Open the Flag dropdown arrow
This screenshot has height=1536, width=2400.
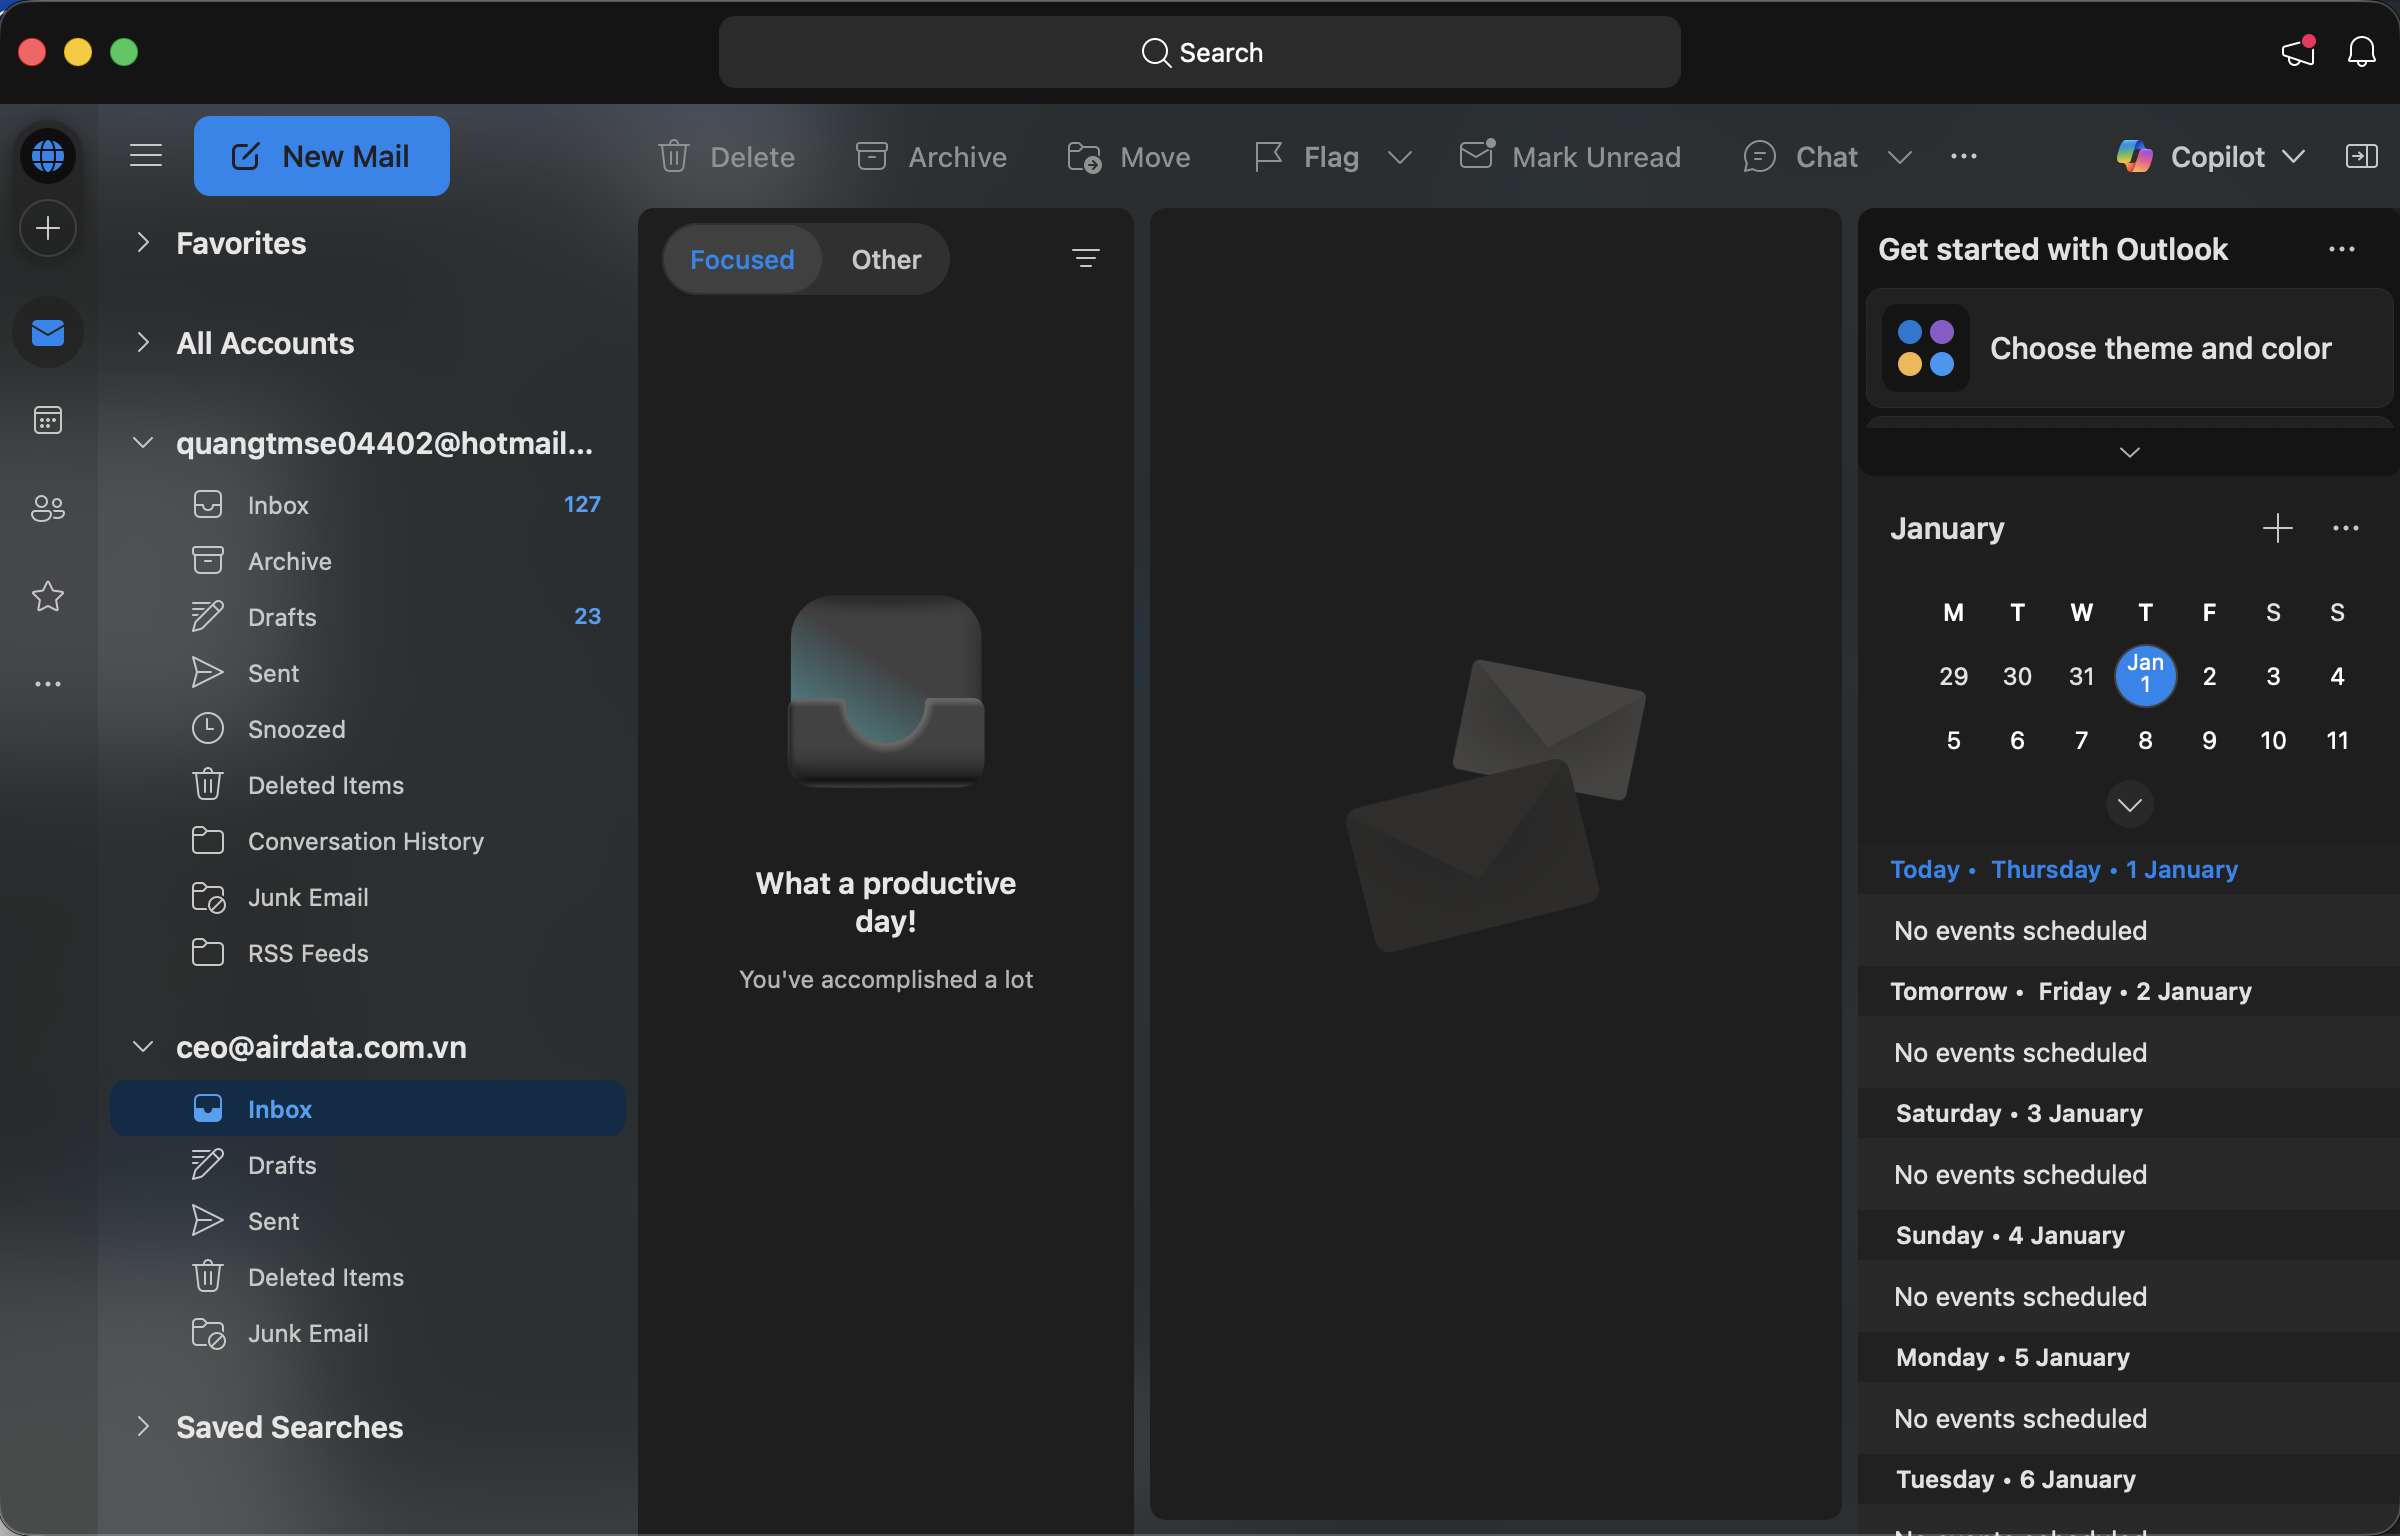pyautogui.click(x=1400, y=157)
